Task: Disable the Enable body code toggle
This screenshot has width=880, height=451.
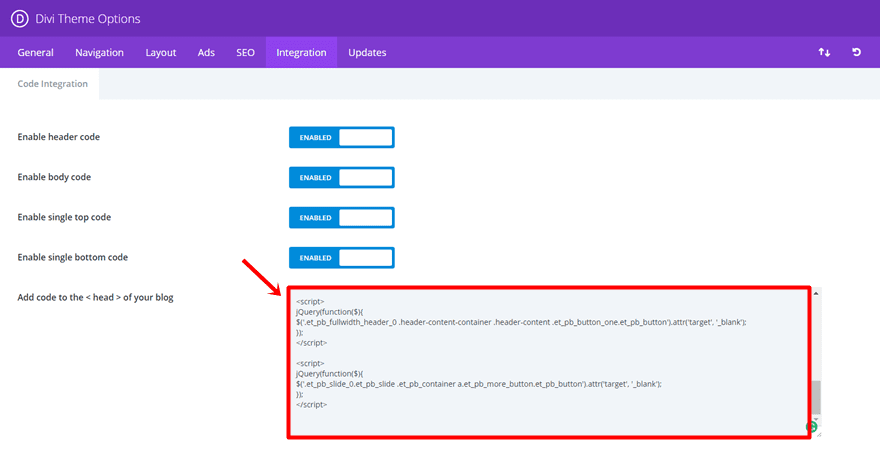Action: click(x=342, y=178)
